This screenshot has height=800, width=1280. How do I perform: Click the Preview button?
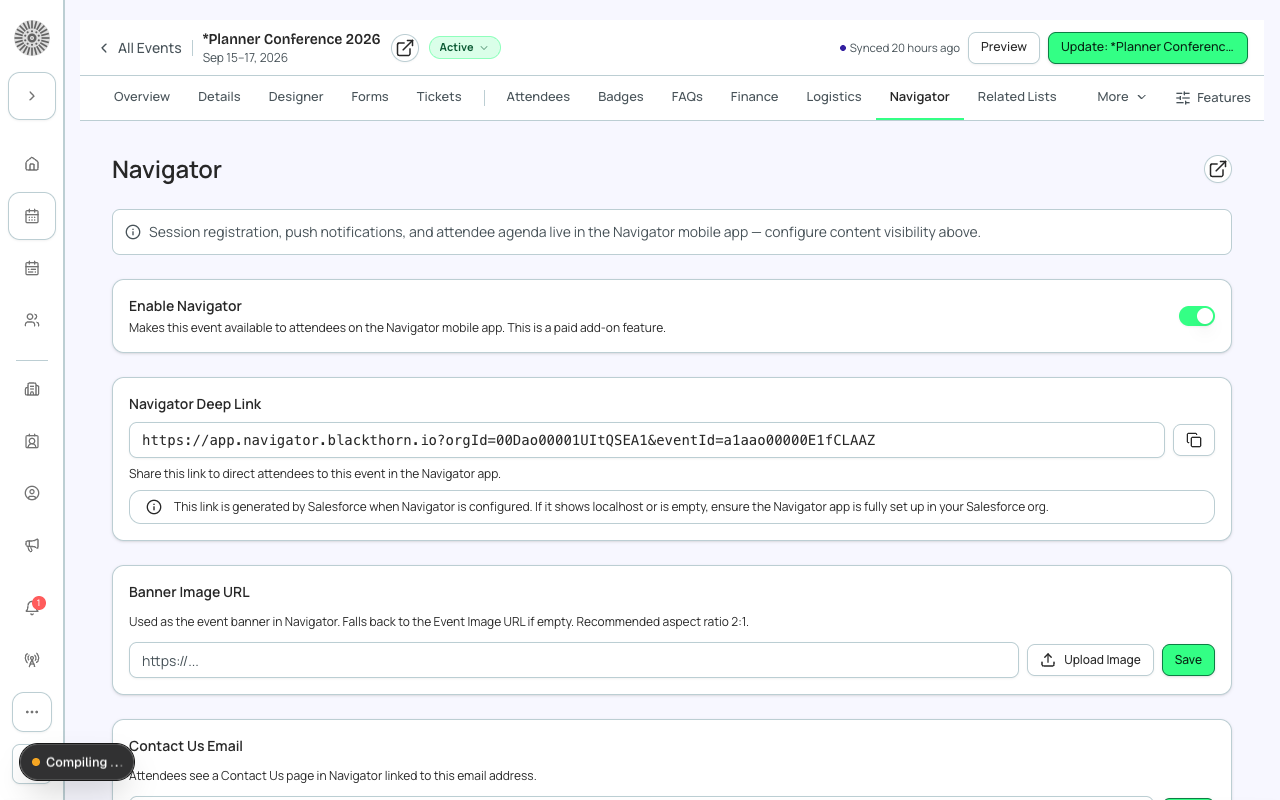tap(1004, 48)
